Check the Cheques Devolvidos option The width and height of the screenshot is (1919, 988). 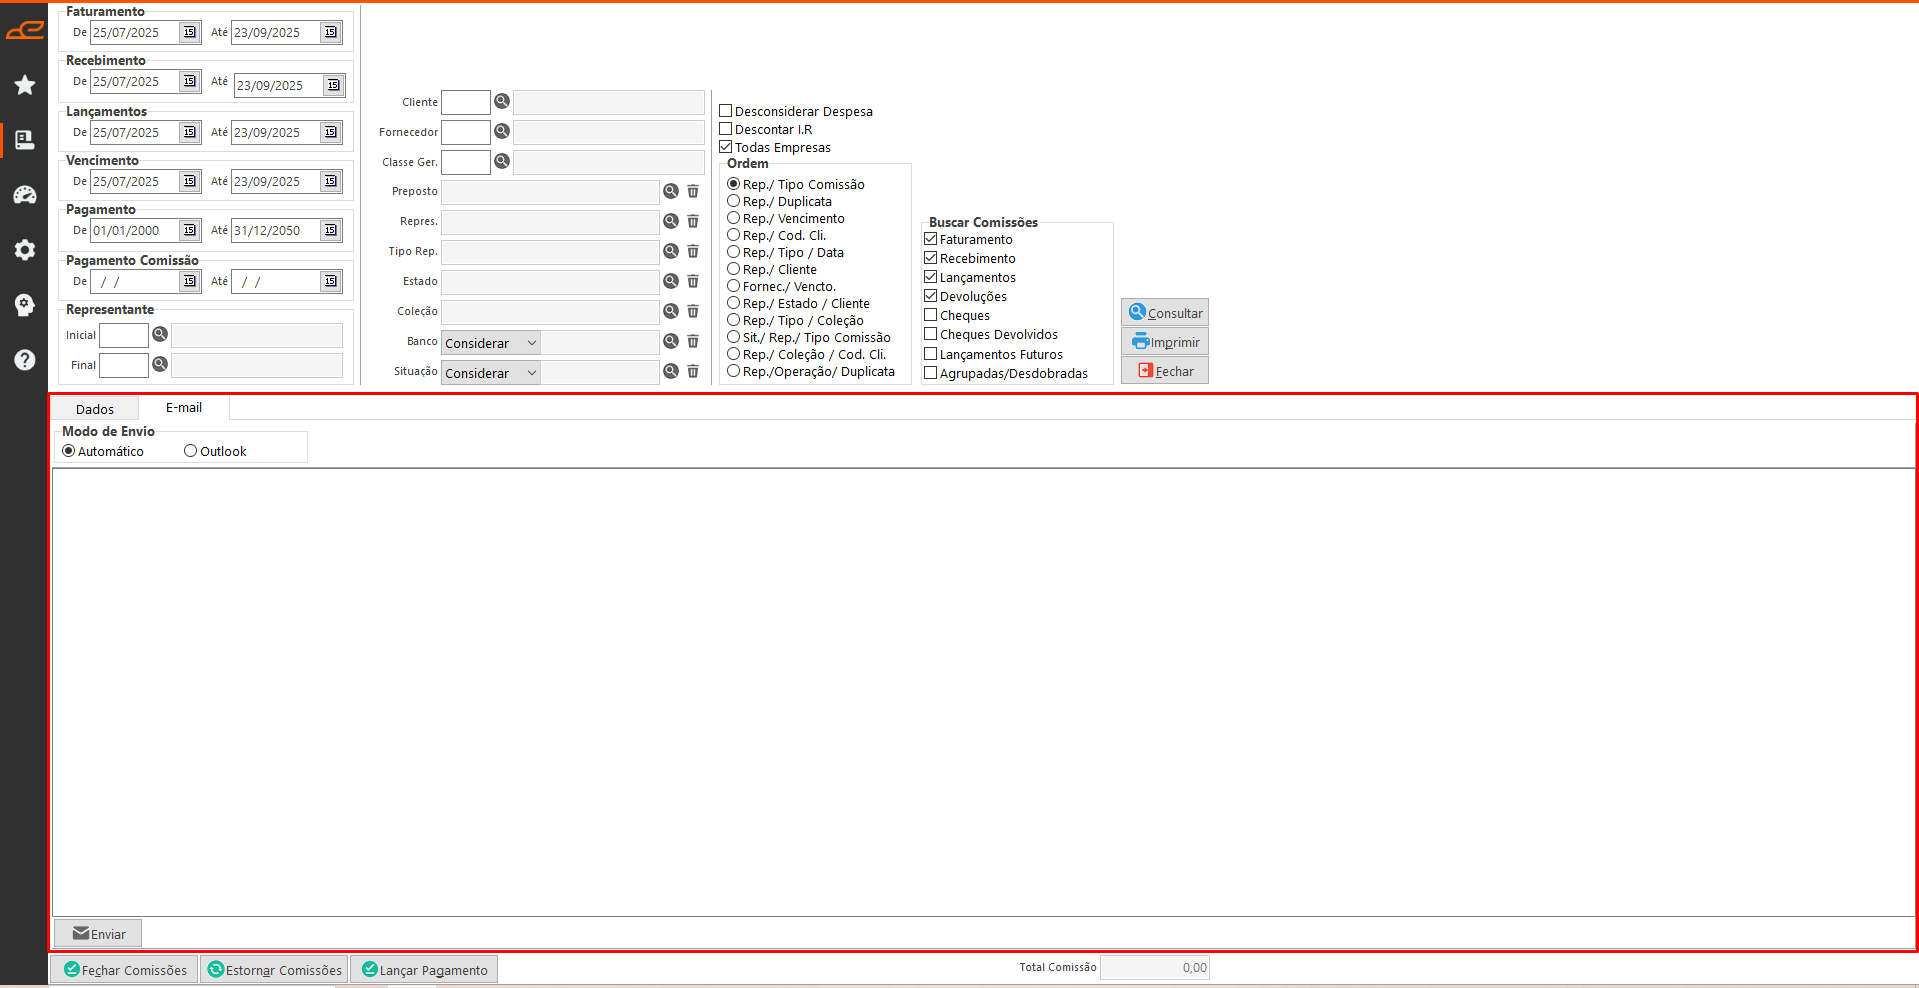coord(931,334)
